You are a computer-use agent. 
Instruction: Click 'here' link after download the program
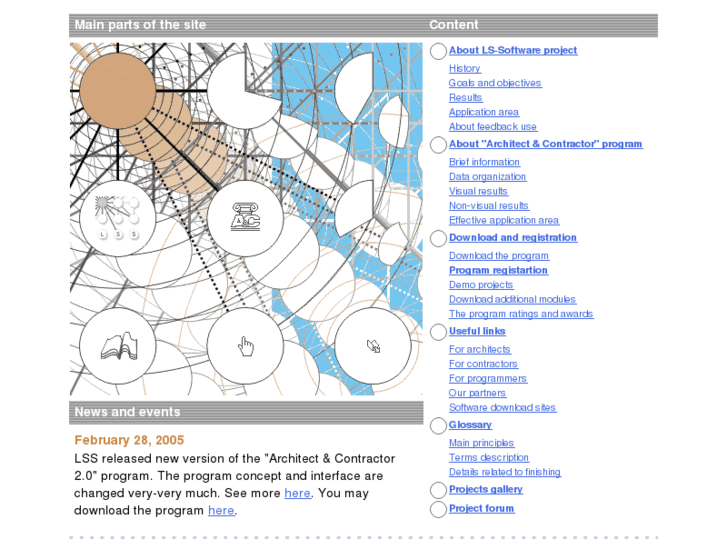coord(221,510)
